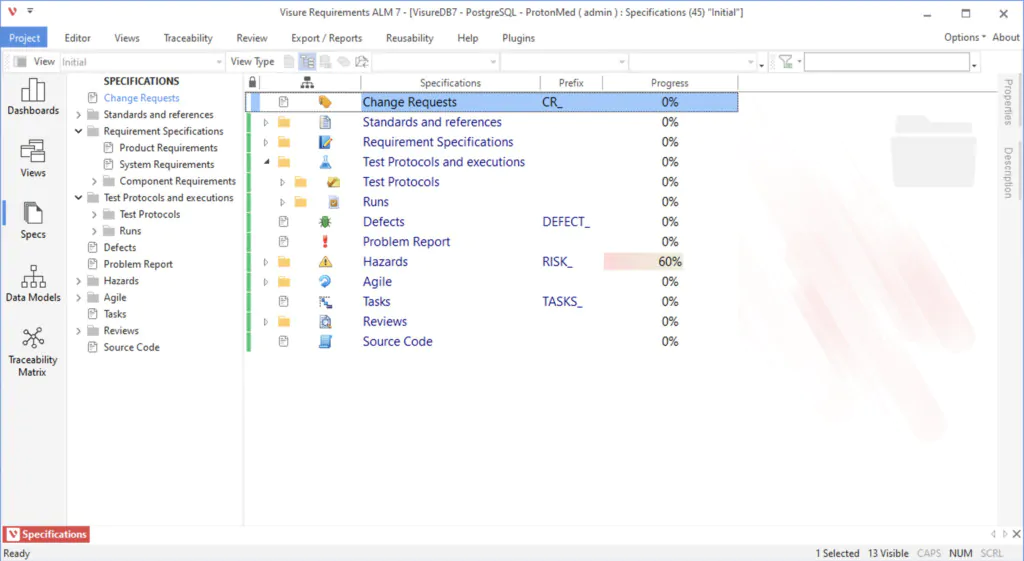Select Problem Report in left tree
This screenshot has height=561, width=1024.
coord(138,264)
